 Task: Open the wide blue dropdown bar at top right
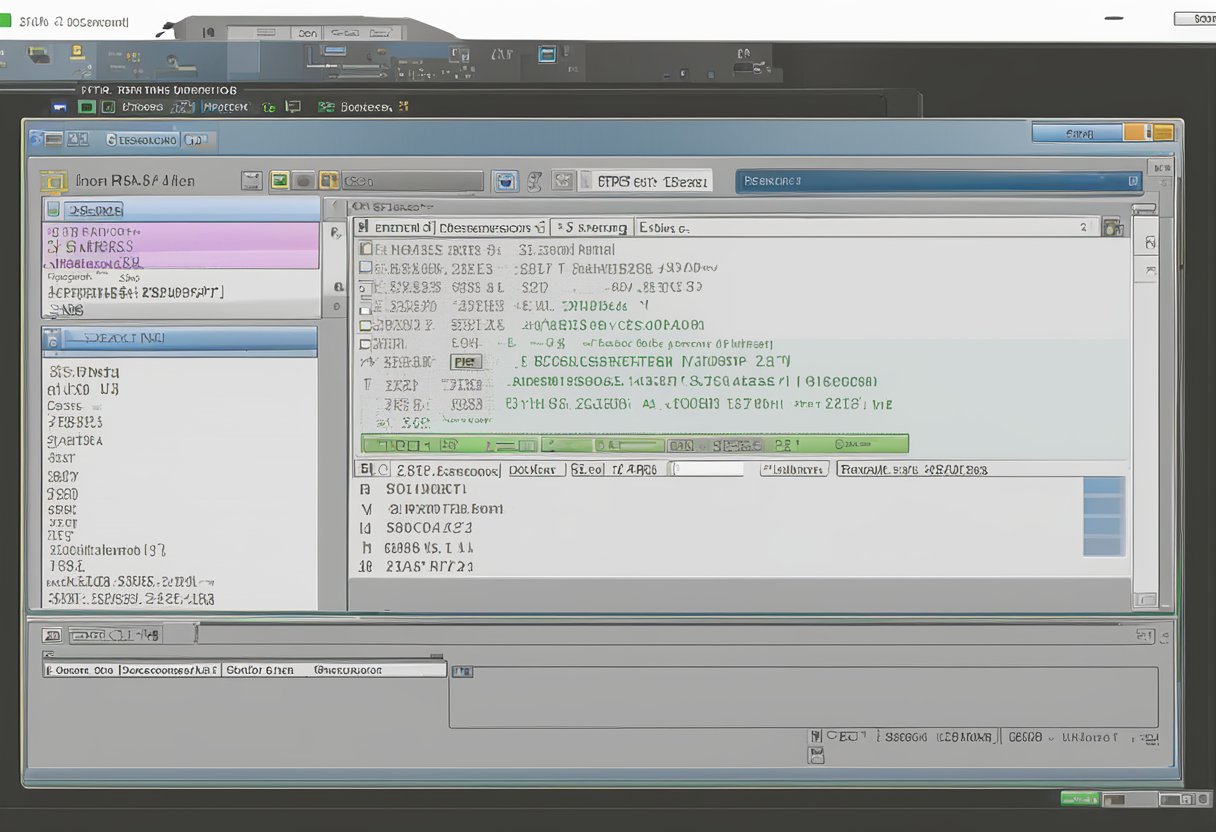click(939, 181)
